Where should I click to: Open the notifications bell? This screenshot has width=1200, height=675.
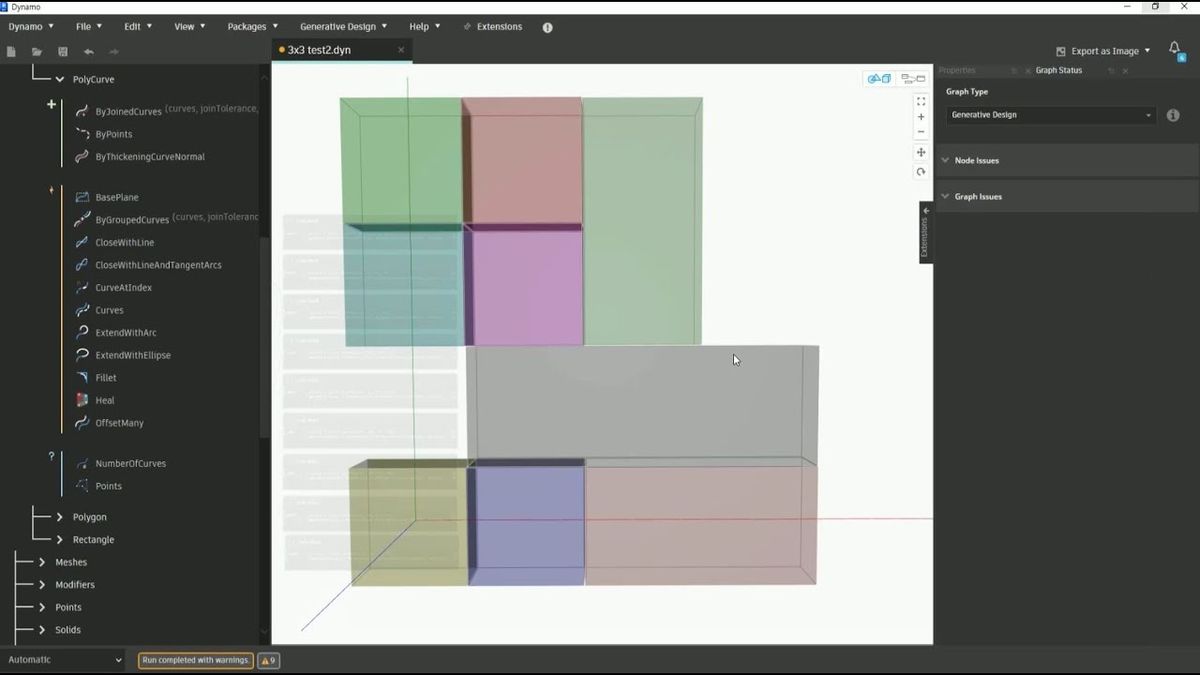(1175, 49)
